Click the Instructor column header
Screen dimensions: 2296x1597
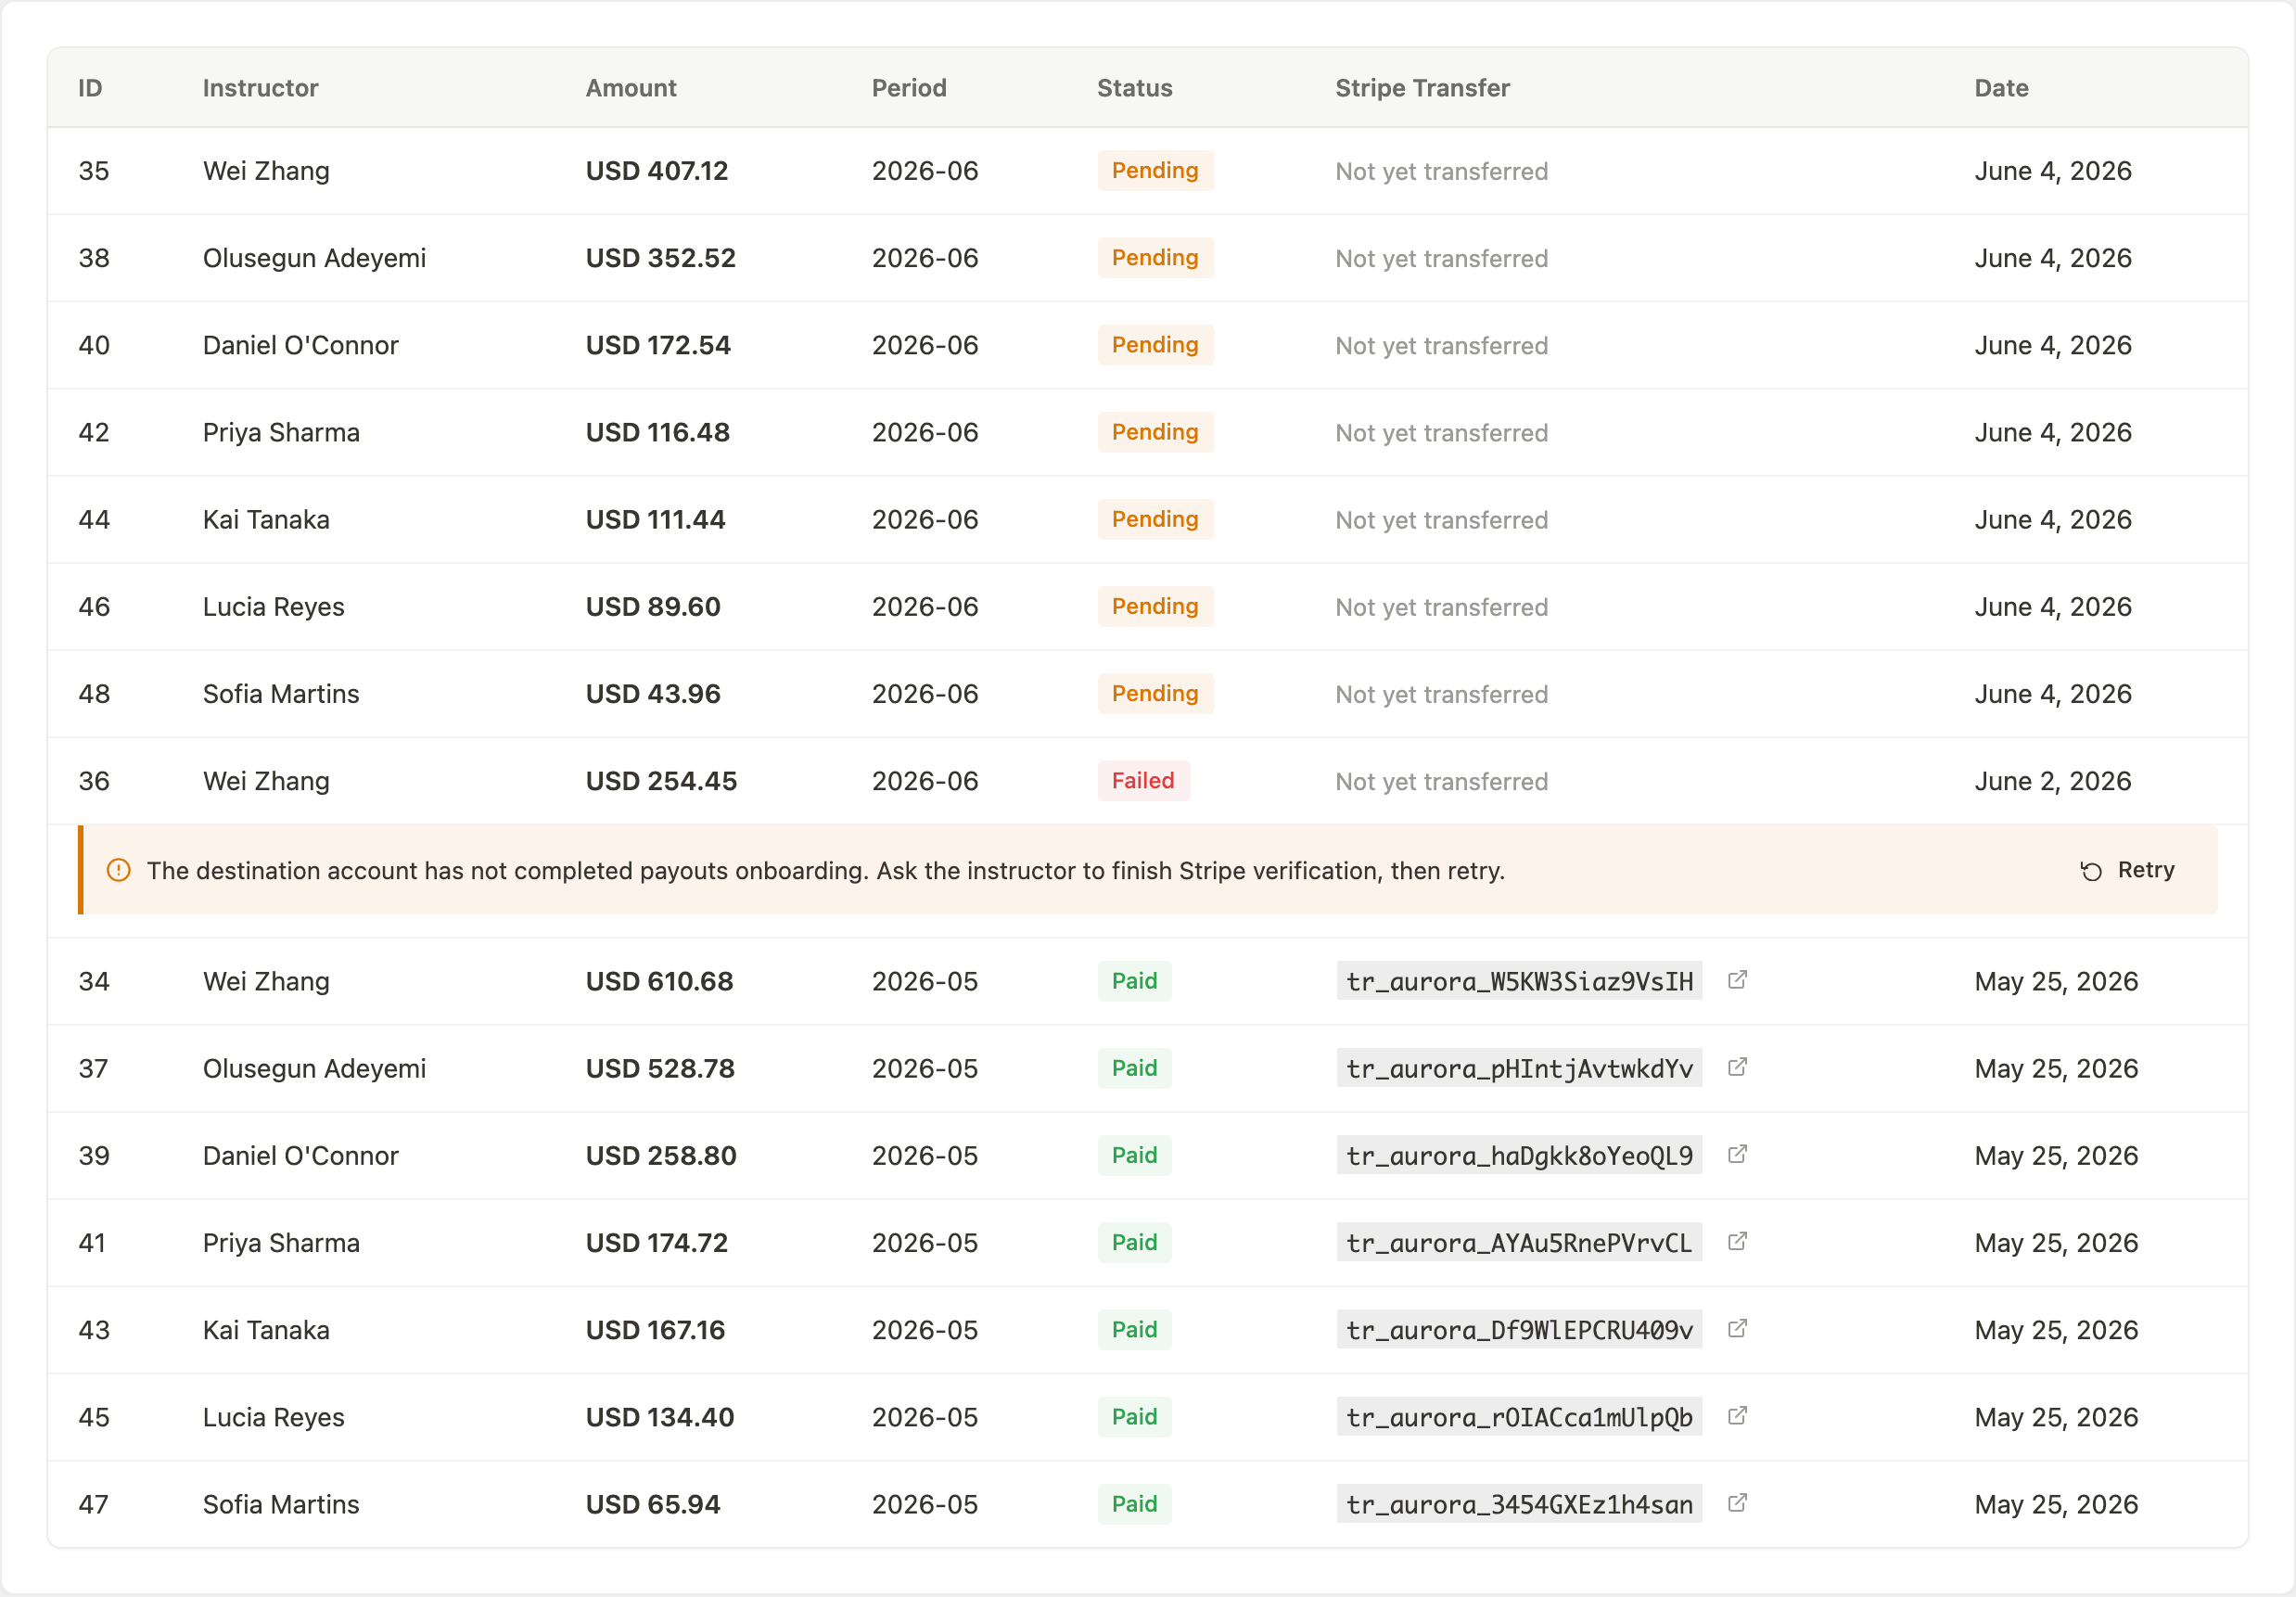[x=260, y=88]
